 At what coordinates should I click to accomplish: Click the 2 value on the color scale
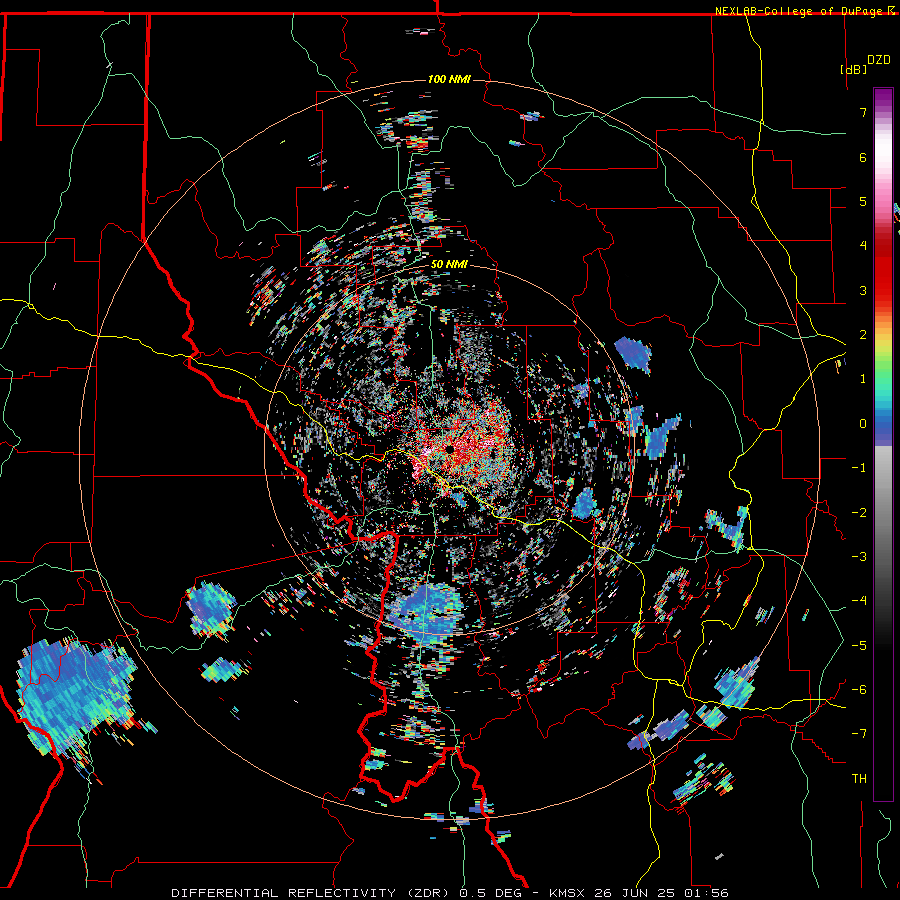[x=863, y=335]
